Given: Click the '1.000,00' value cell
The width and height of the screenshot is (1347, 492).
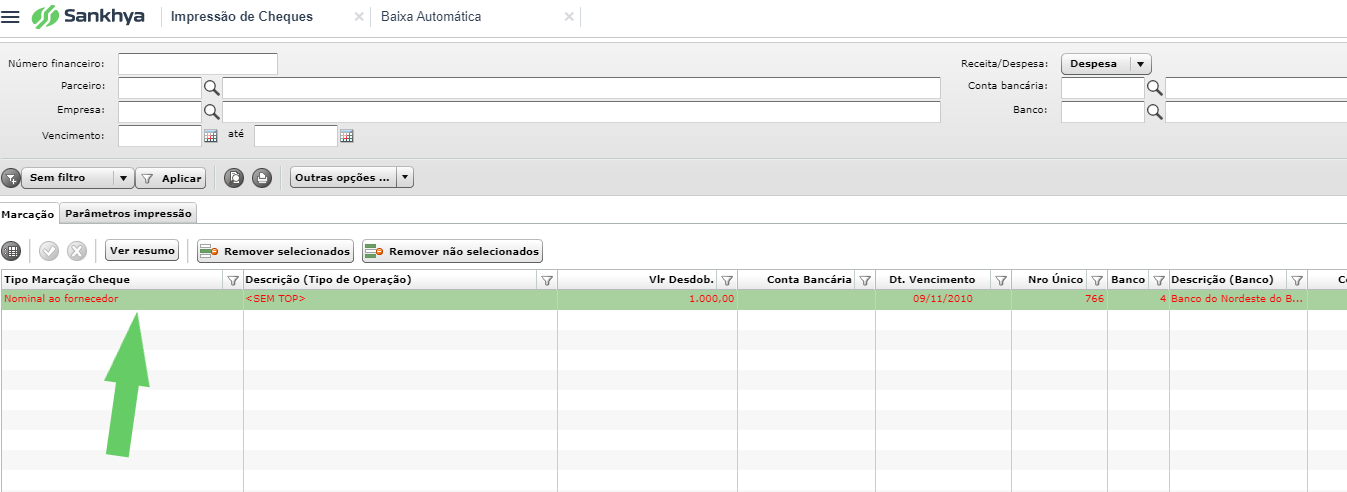Looking at the screenshot, I should click(648, 299).
